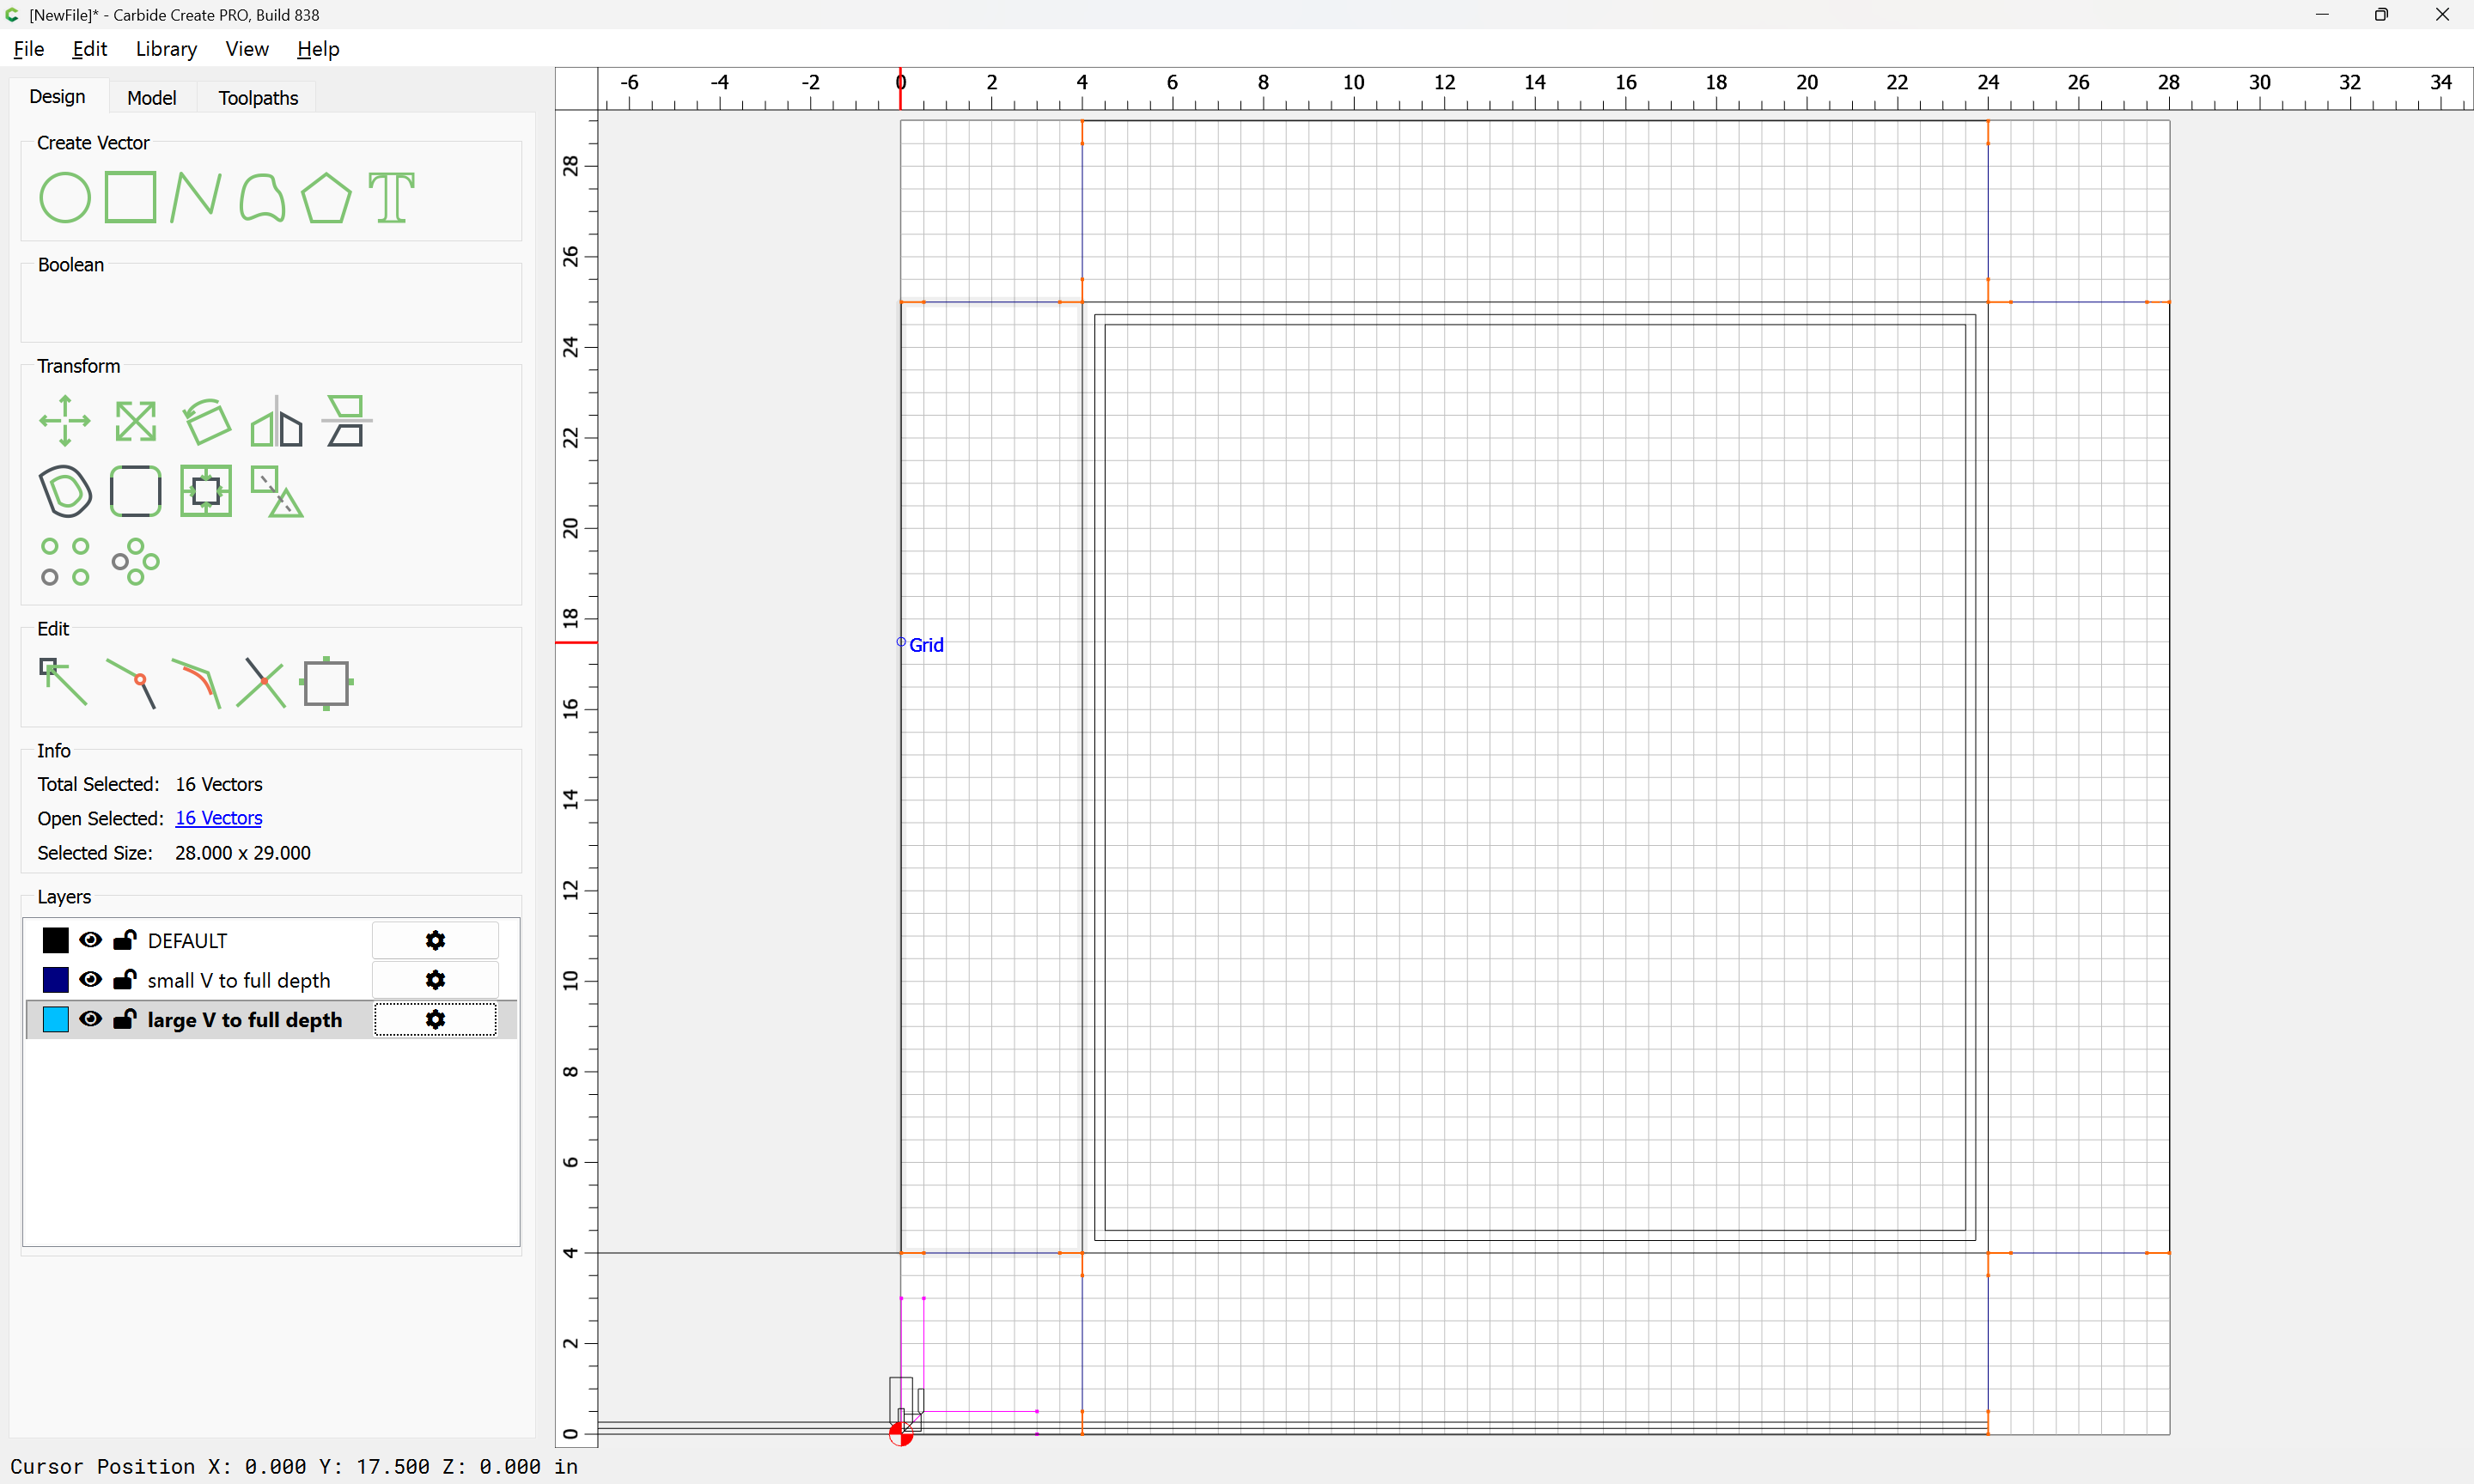Screen dimensions: 2474x1484
Task: Select the Text tool
Action: (391, 197)
